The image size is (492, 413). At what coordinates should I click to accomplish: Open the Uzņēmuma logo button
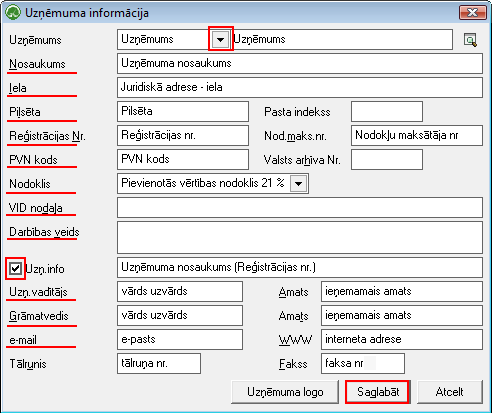[x=285, y=392]
